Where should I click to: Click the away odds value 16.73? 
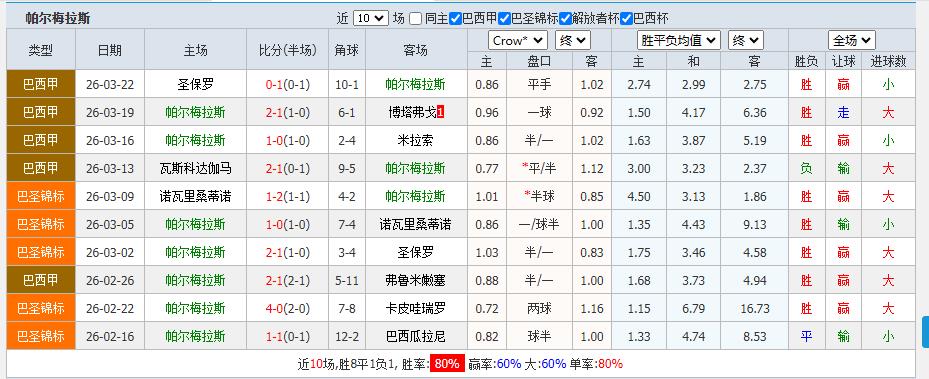[x=755, y=309]
